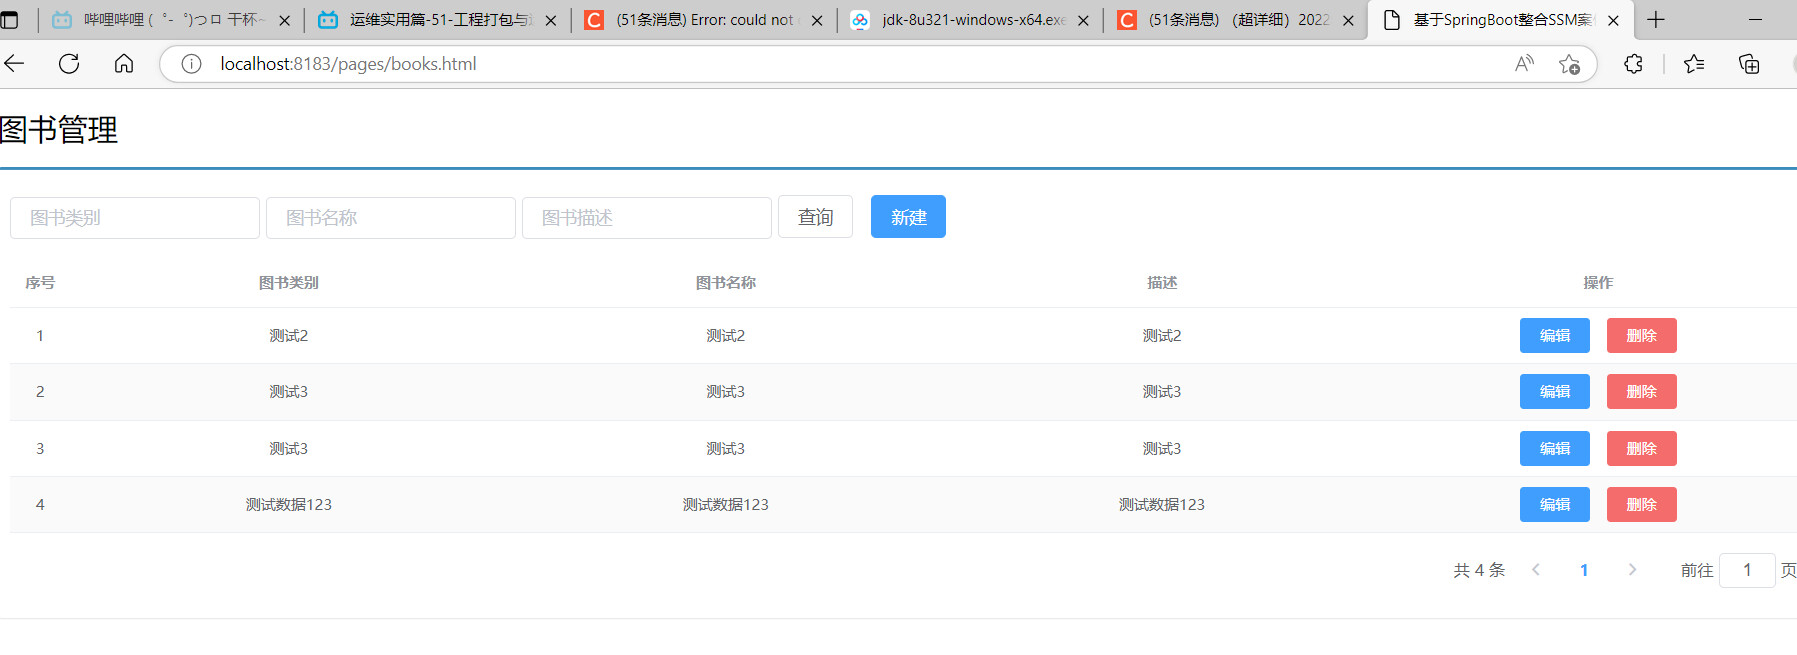Open the browser home page
1797x655 pixels.
click(x=124, y=64)
